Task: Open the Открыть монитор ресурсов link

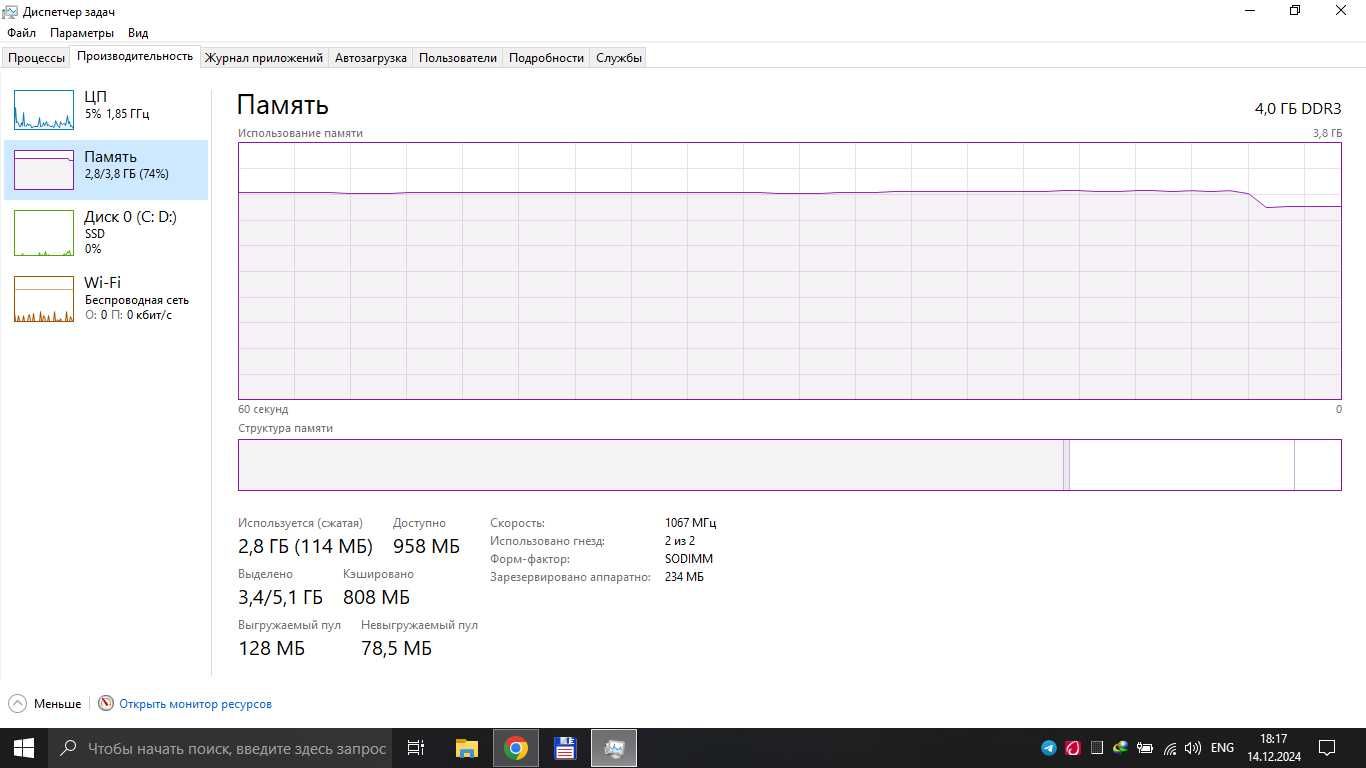Action: (195, 704)
